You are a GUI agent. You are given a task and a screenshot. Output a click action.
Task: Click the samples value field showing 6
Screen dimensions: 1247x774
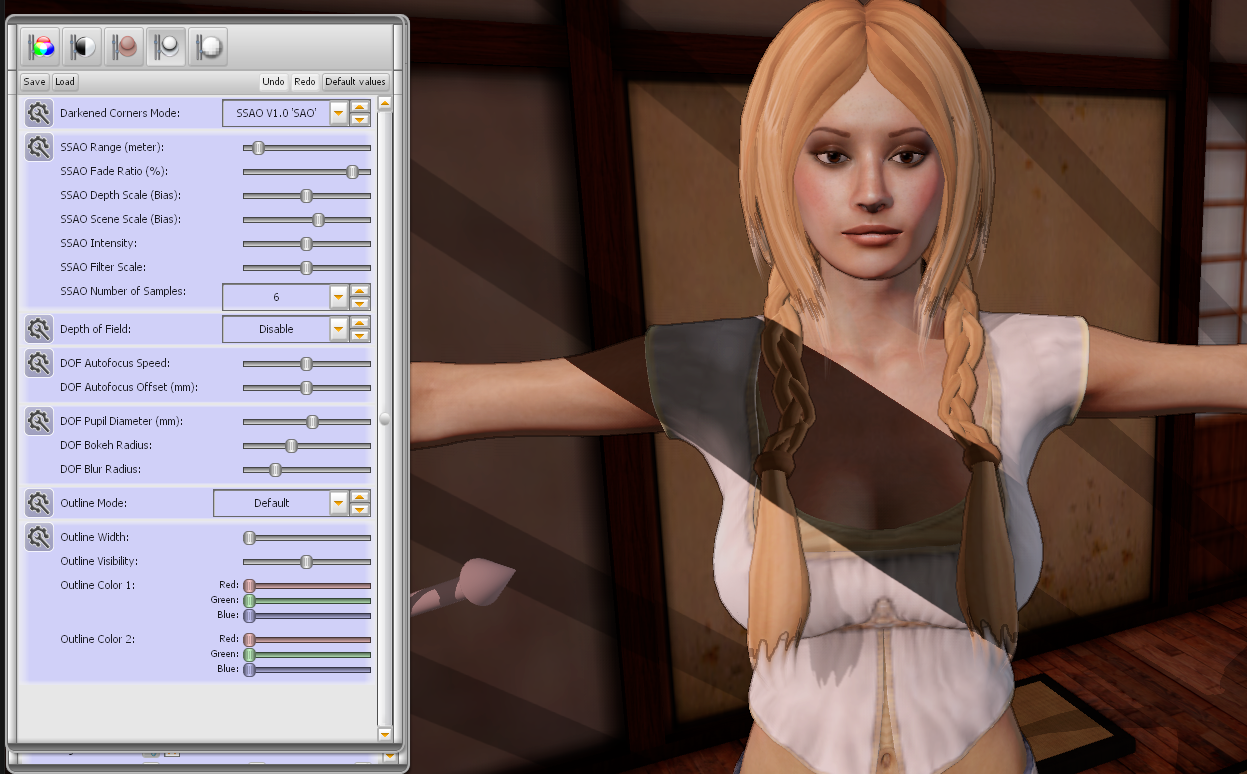pyautogui.click(x=276, y=297)
